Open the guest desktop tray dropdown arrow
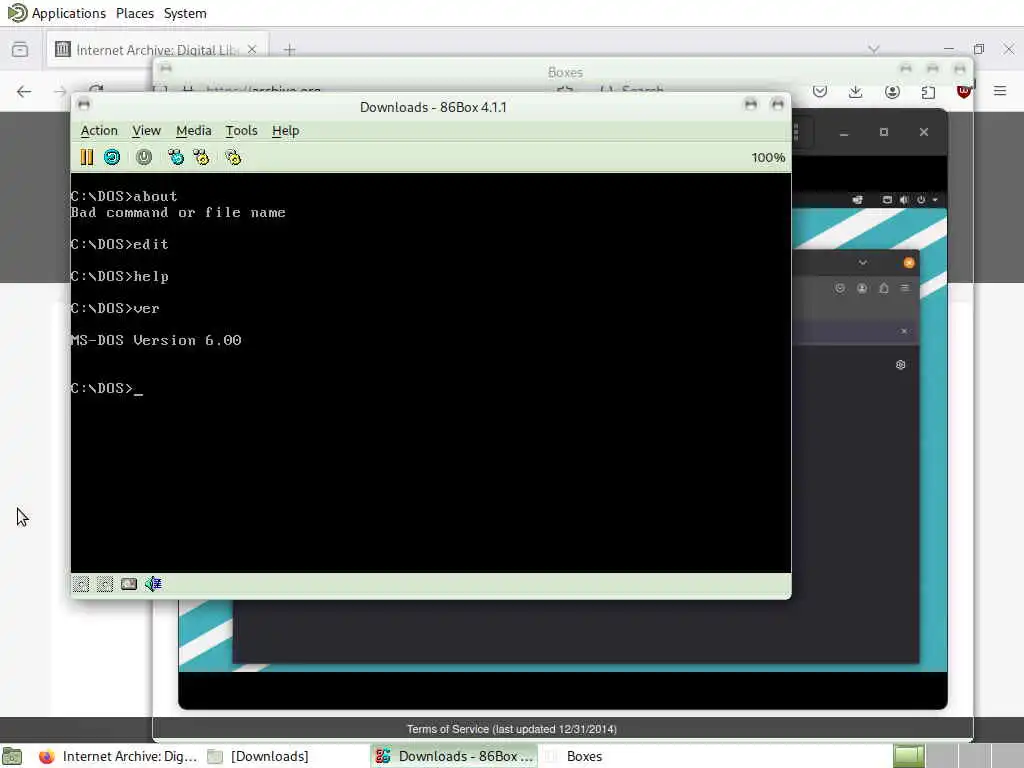This screenshot has height=768, width=1024. coord(935,200)
